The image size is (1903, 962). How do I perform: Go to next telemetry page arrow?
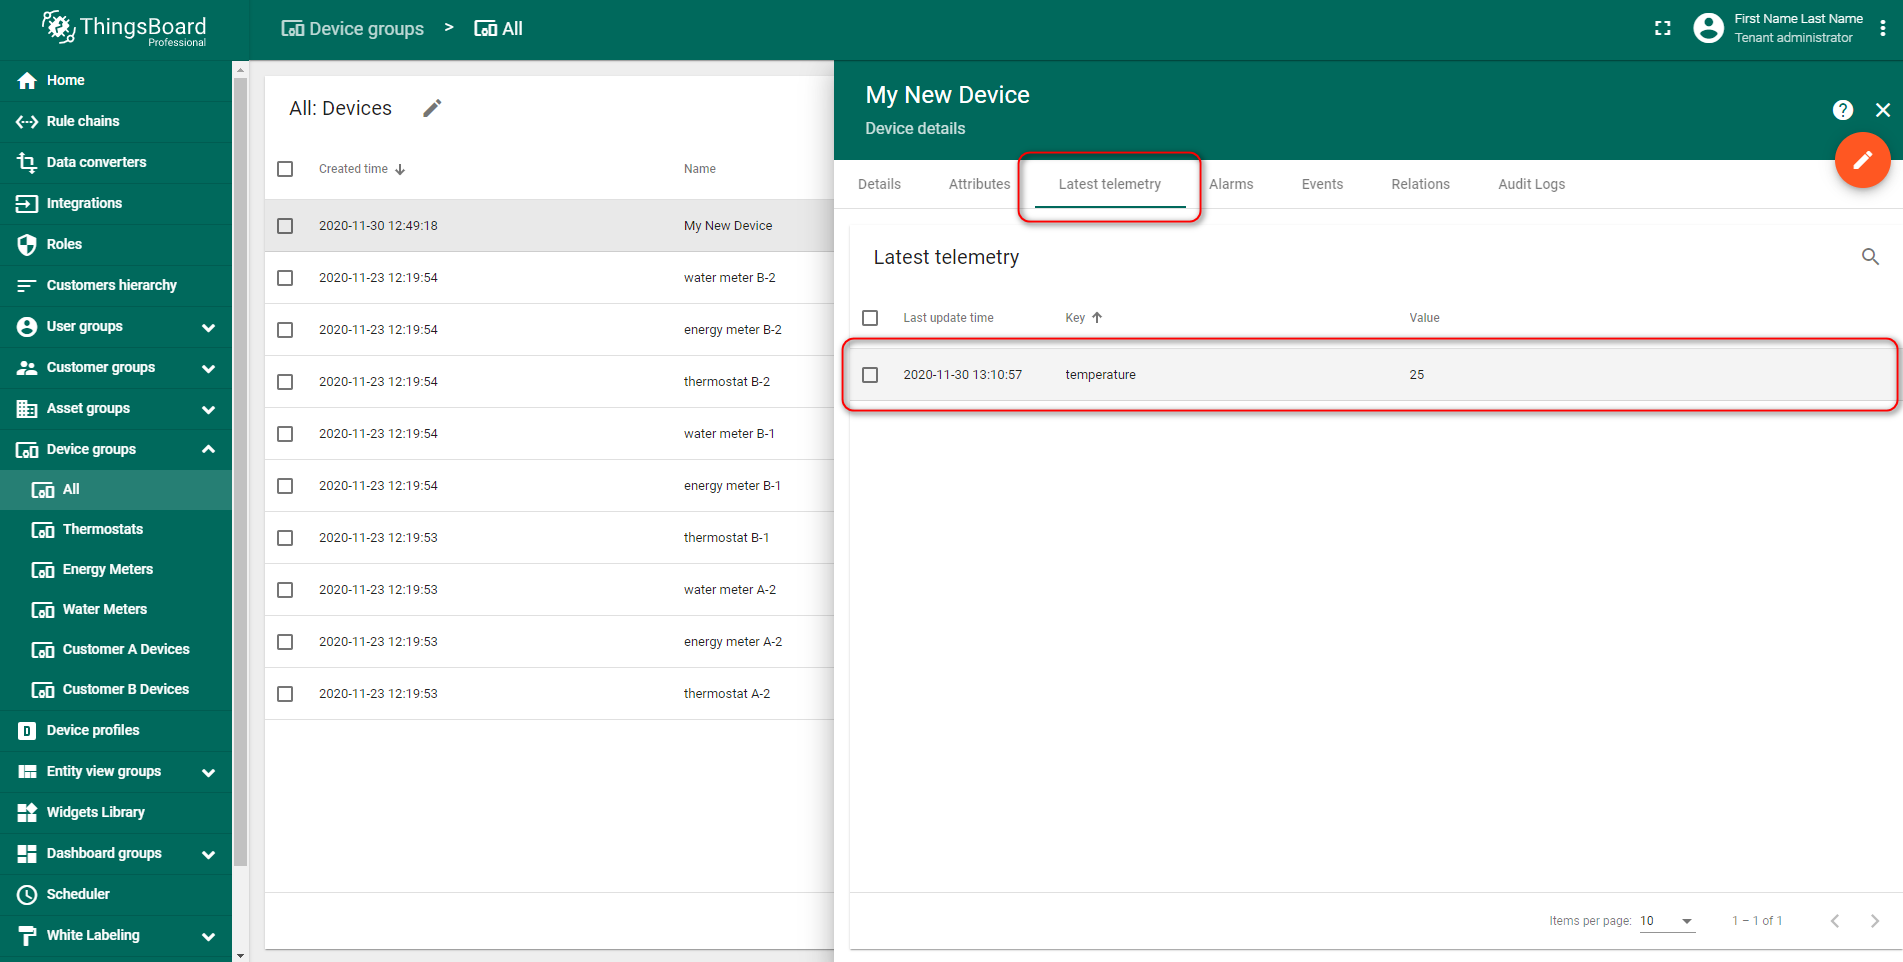(1875, 921)
